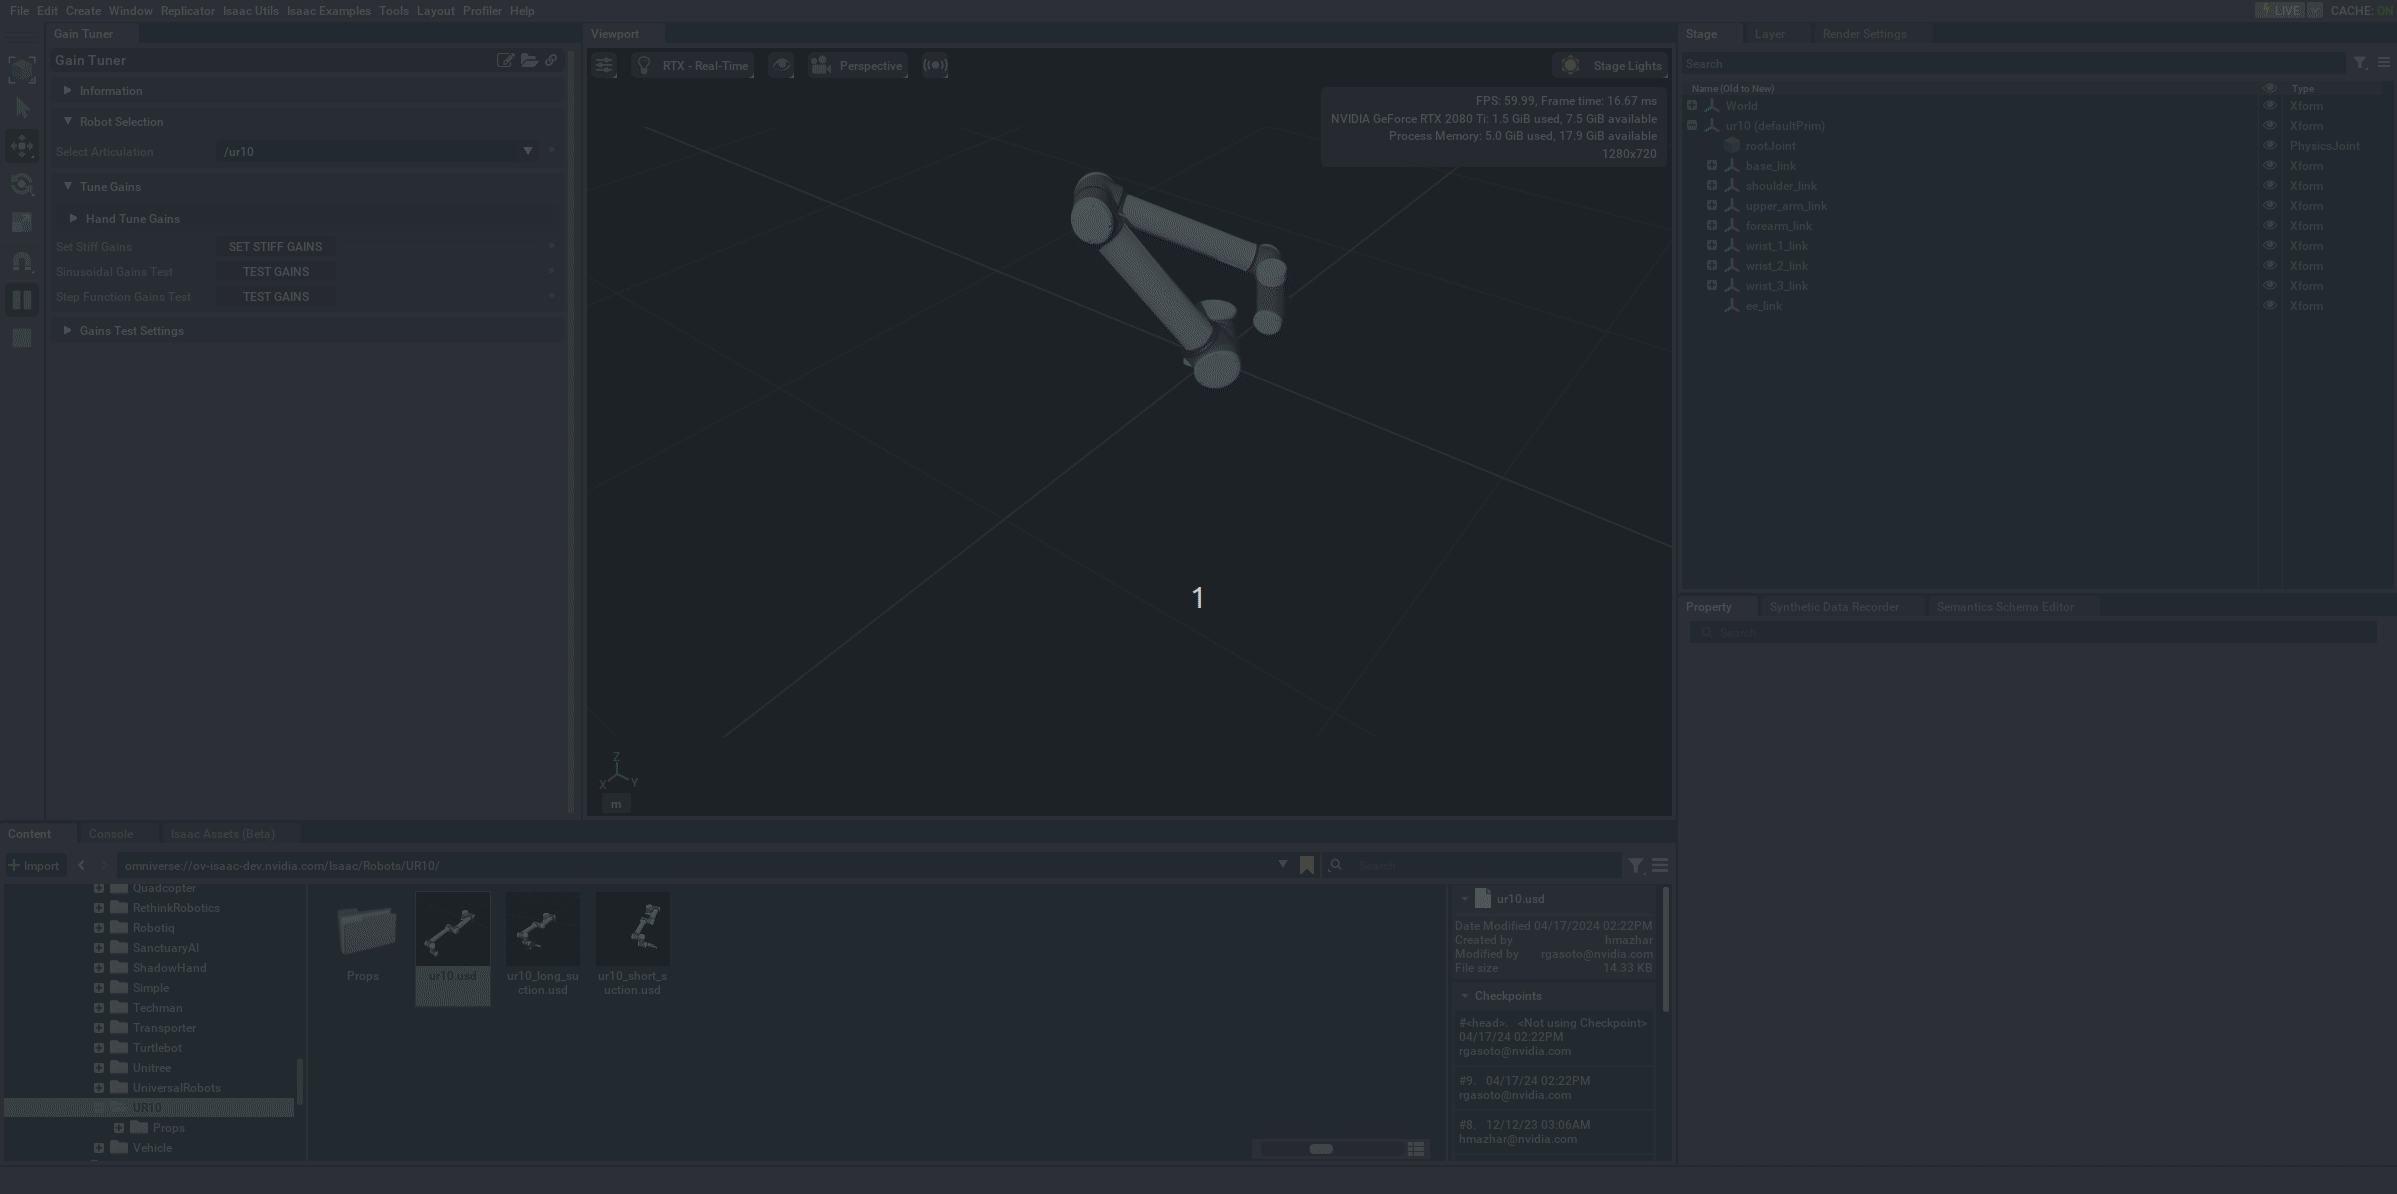This screenshot has height=1194, width=2397.
Task: Activate the Rotate gizmo tool
Action: tap(22, 184)
